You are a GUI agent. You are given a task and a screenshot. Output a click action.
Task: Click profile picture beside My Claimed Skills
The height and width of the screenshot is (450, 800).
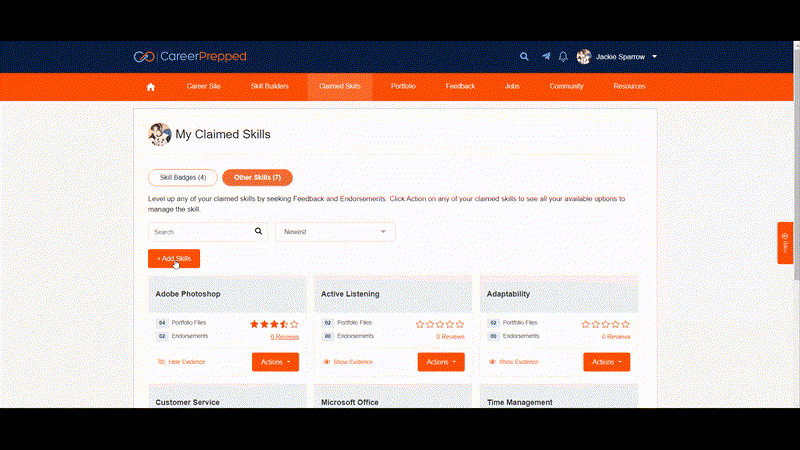coord(160,134)
